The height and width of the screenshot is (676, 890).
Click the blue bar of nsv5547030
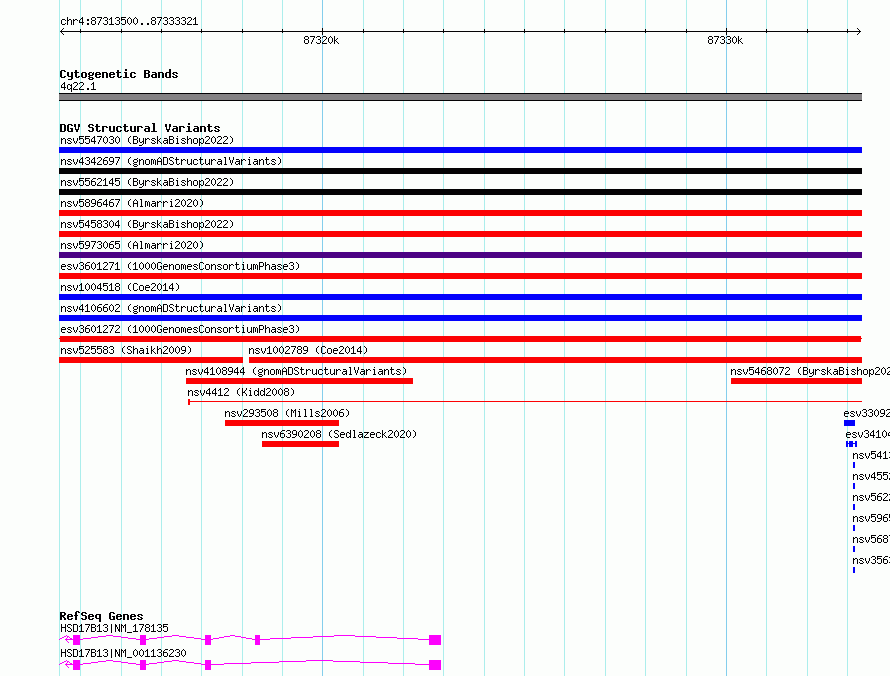tap(460, 150)
